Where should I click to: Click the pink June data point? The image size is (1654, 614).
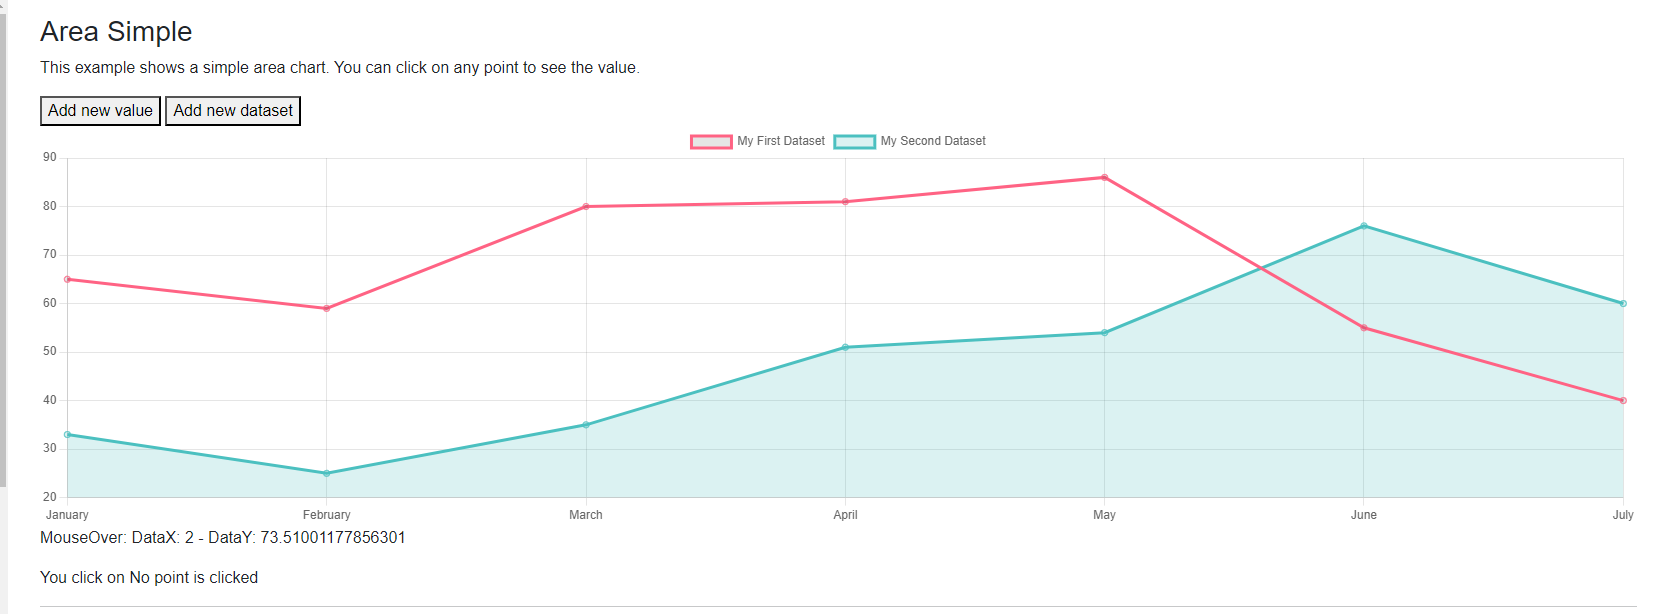tap(1364, 328)
